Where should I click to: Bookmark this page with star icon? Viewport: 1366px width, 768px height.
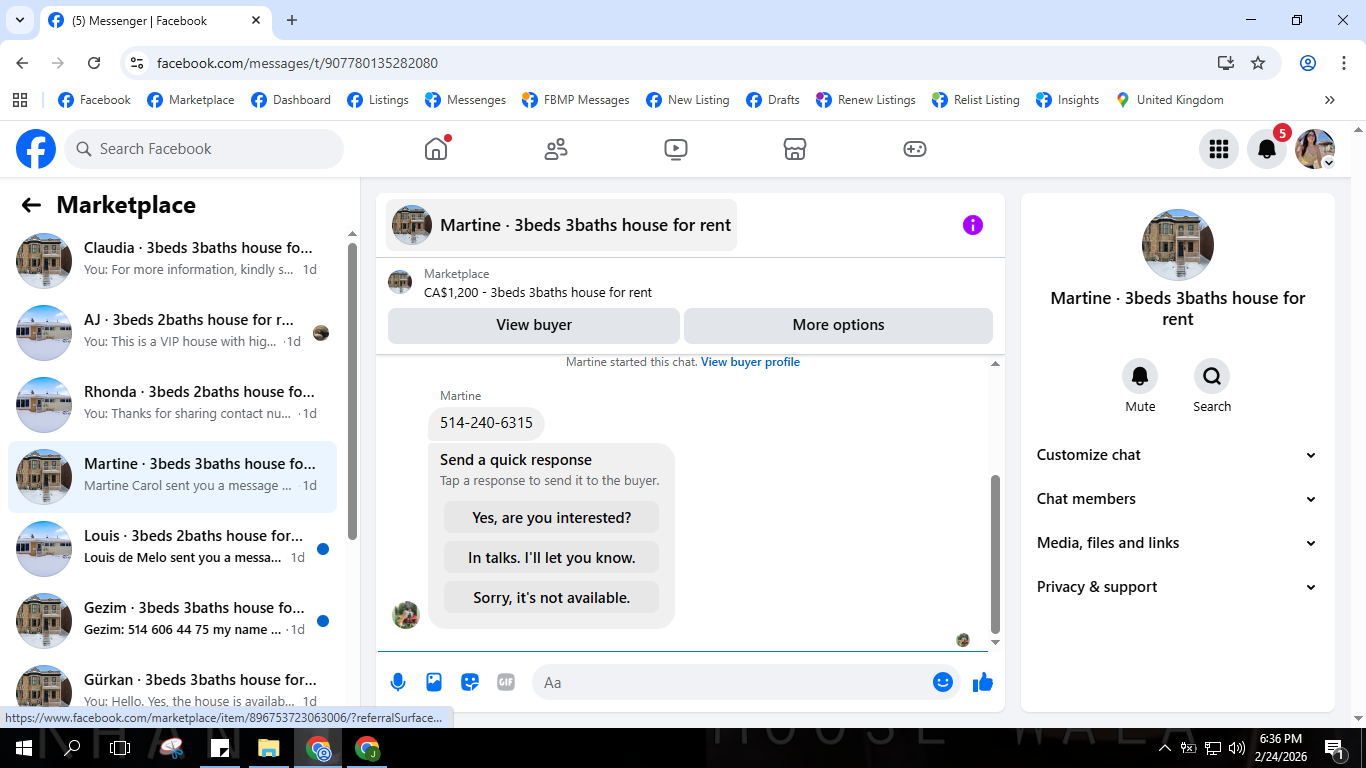pos(1258,63)
